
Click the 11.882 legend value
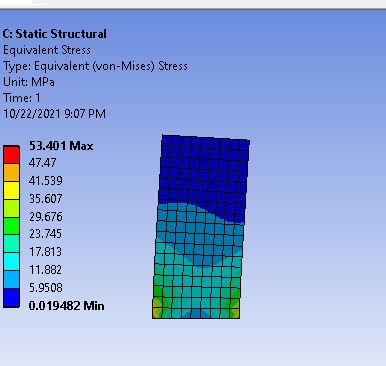click(45, 270)
